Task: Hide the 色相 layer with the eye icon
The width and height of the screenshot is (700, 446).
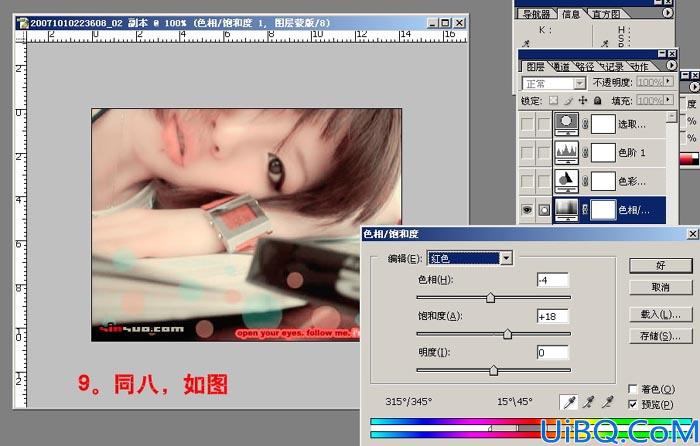Action: 527,209
